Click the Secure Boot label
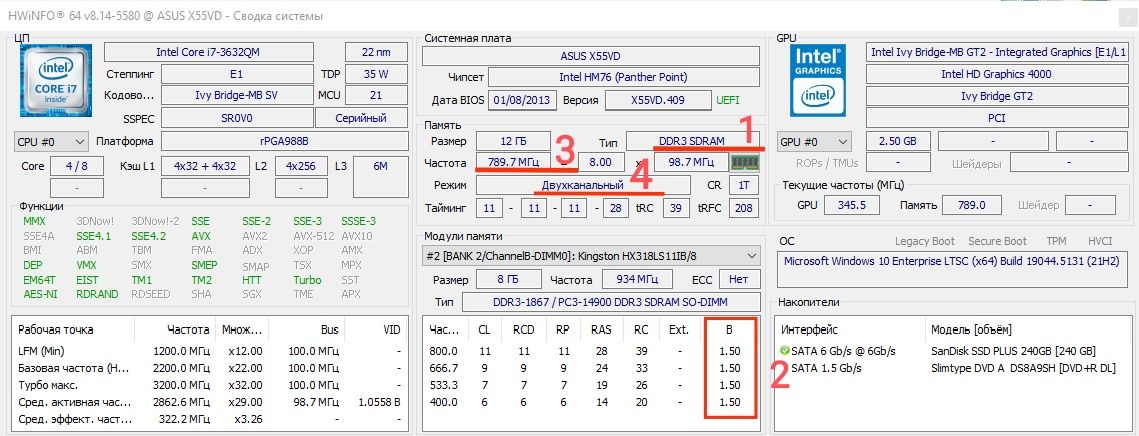The image size is (1139, 436). [x=998, y=241]
